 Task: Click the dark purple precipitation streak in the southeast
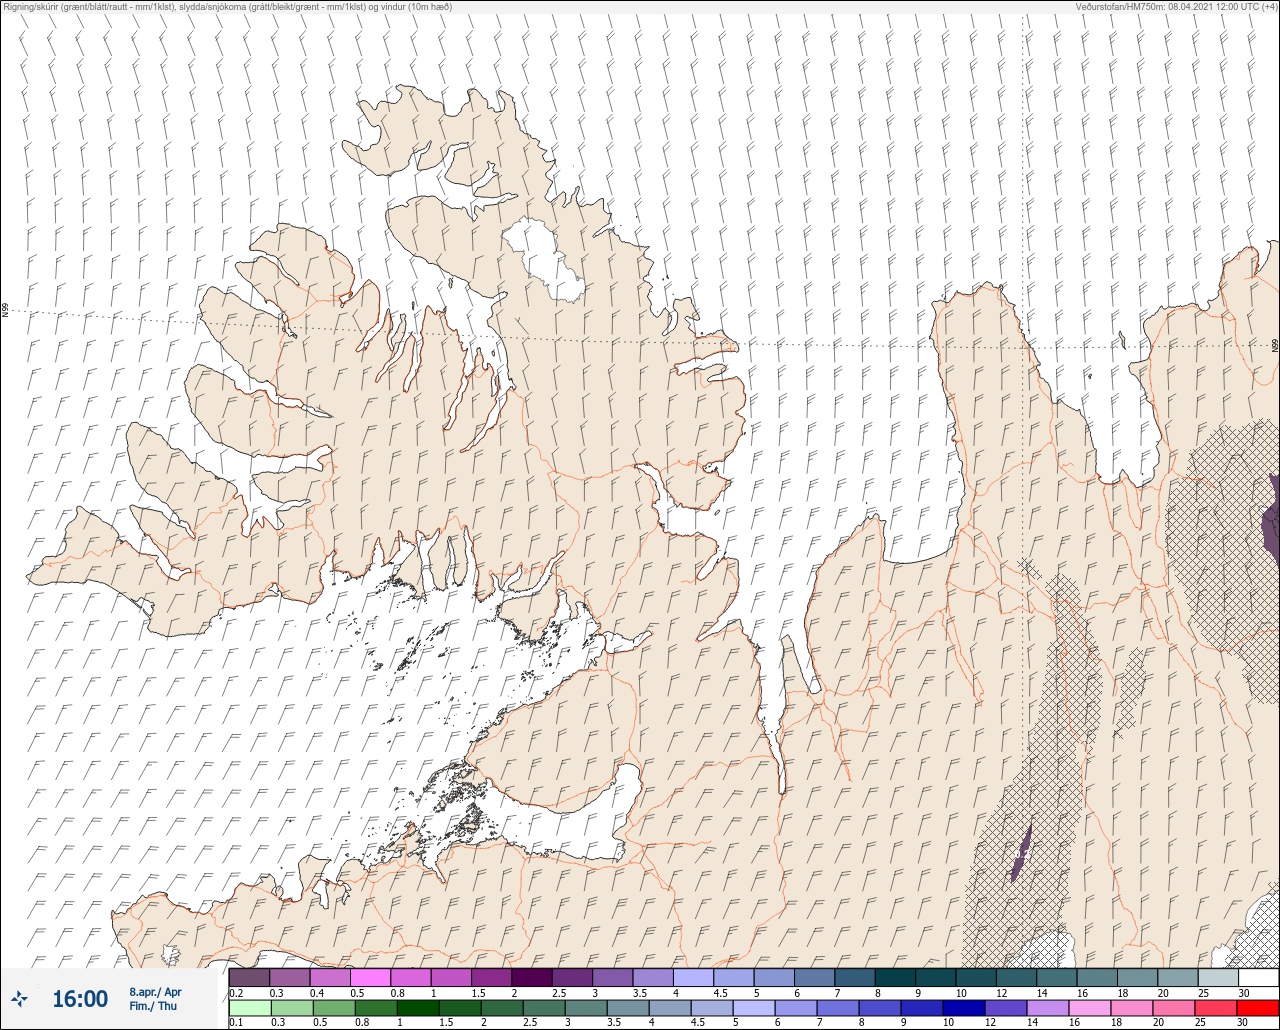click(x=1021, y=852)
